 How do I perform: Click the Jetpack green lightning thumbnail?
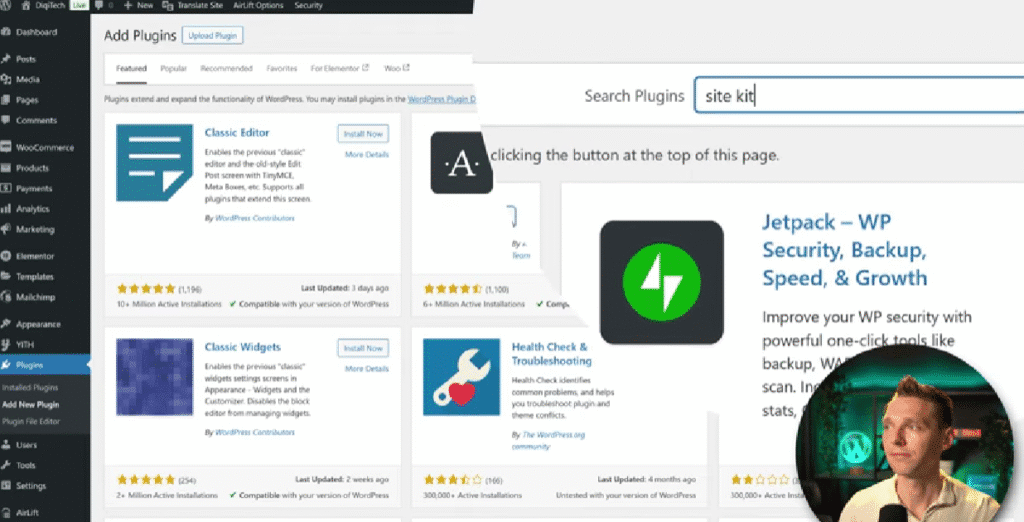coord(662,282)
